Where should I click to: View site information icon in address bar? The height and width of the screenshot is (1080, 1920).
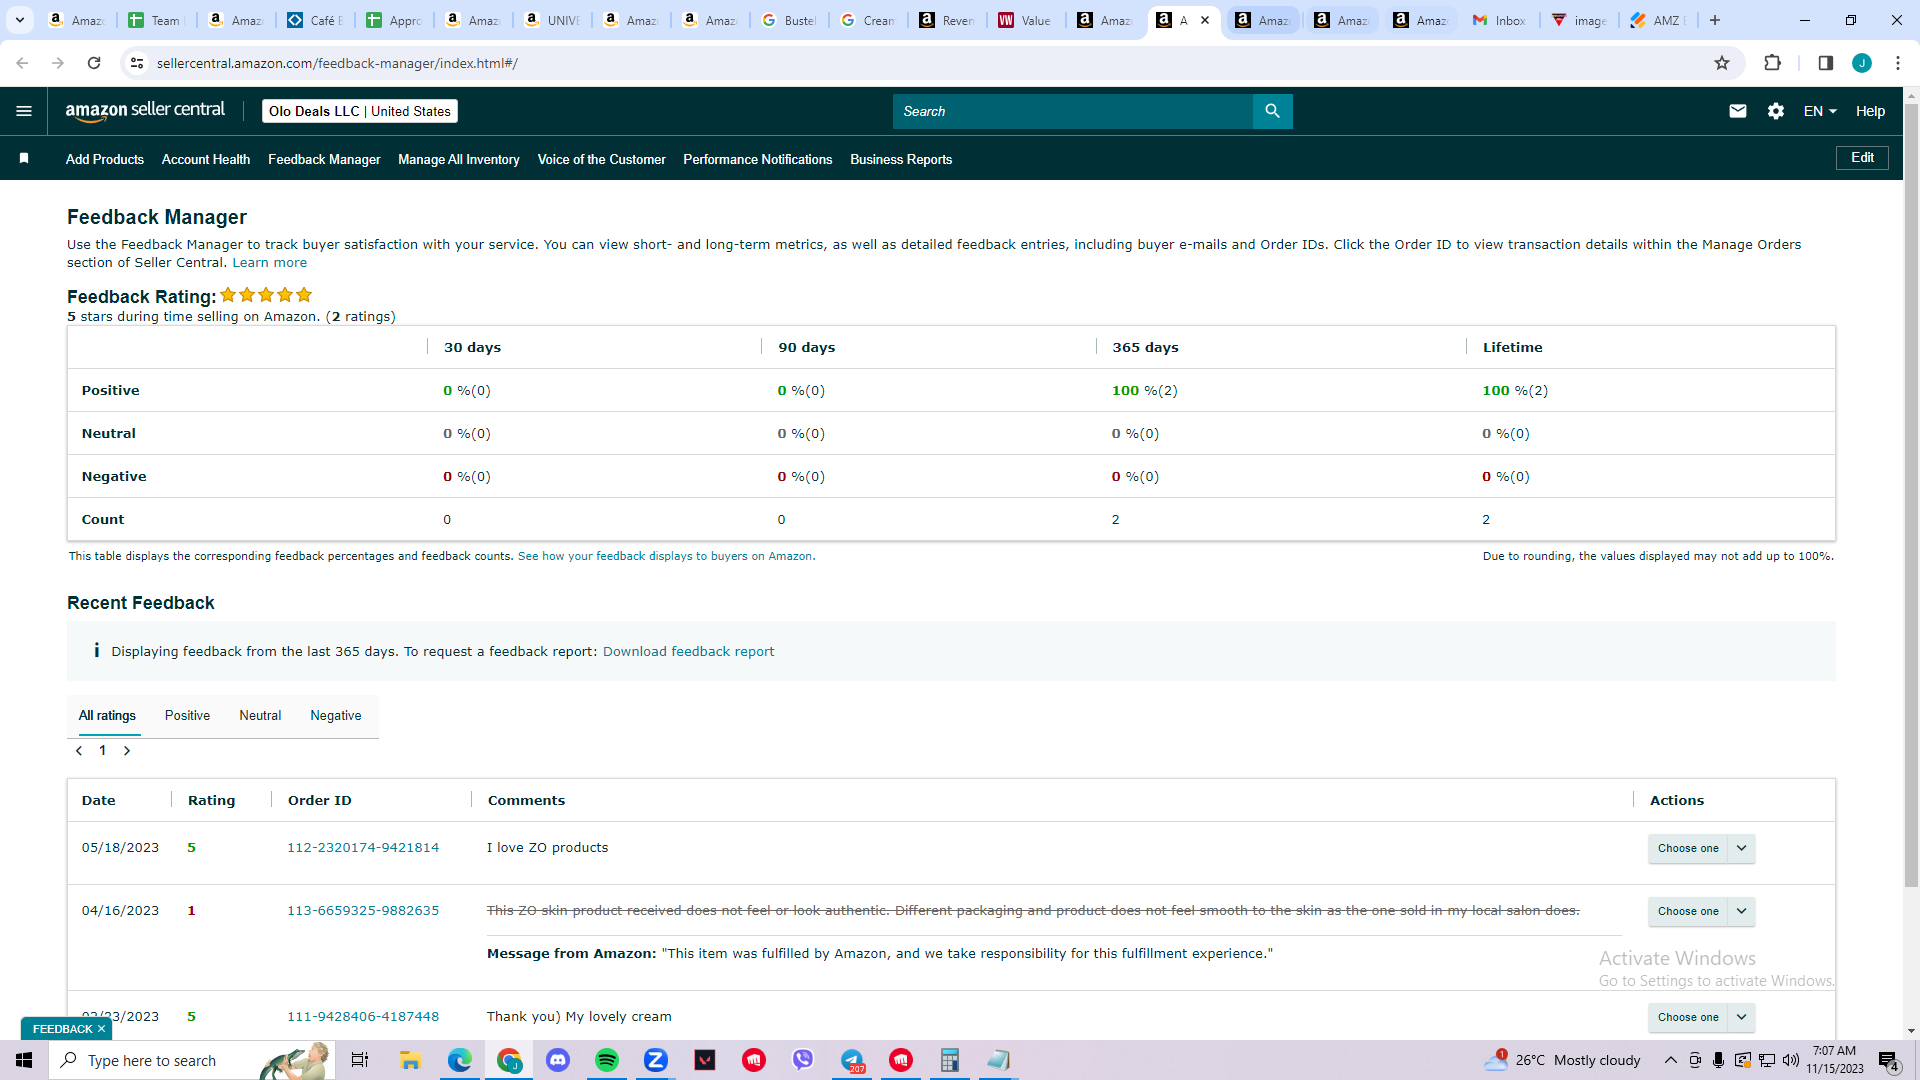(137, 63)
